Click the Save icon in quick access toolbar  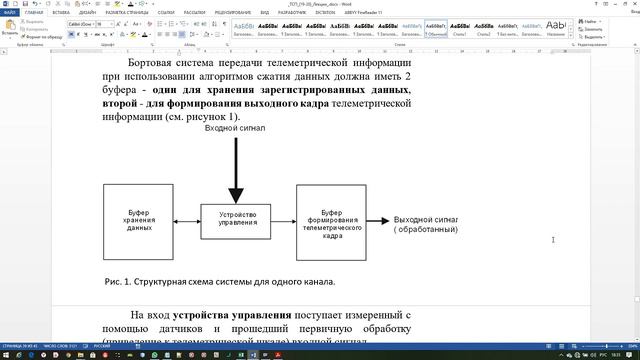click(x=25, y=4)
